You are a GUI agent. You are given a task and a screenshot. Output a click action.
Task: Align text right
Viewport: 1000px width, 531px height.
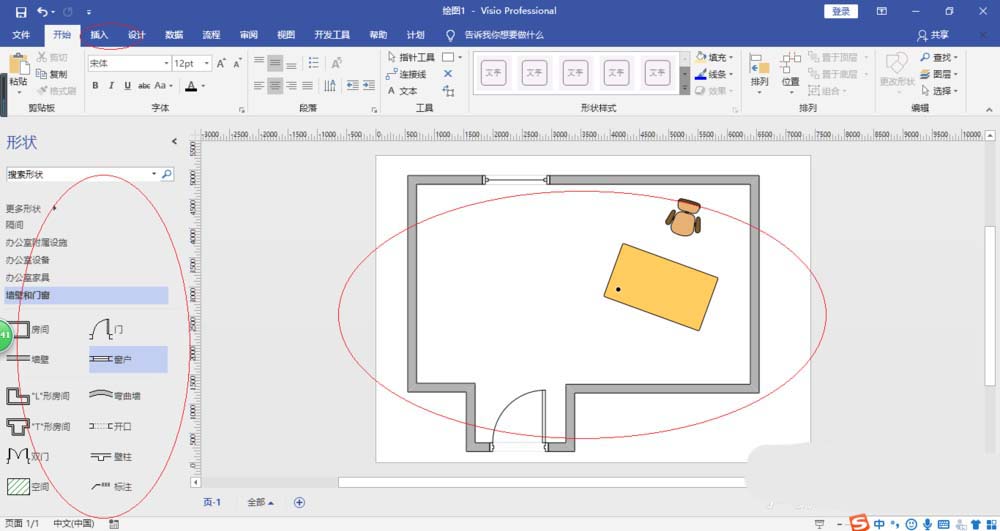(x=291, y=85)
